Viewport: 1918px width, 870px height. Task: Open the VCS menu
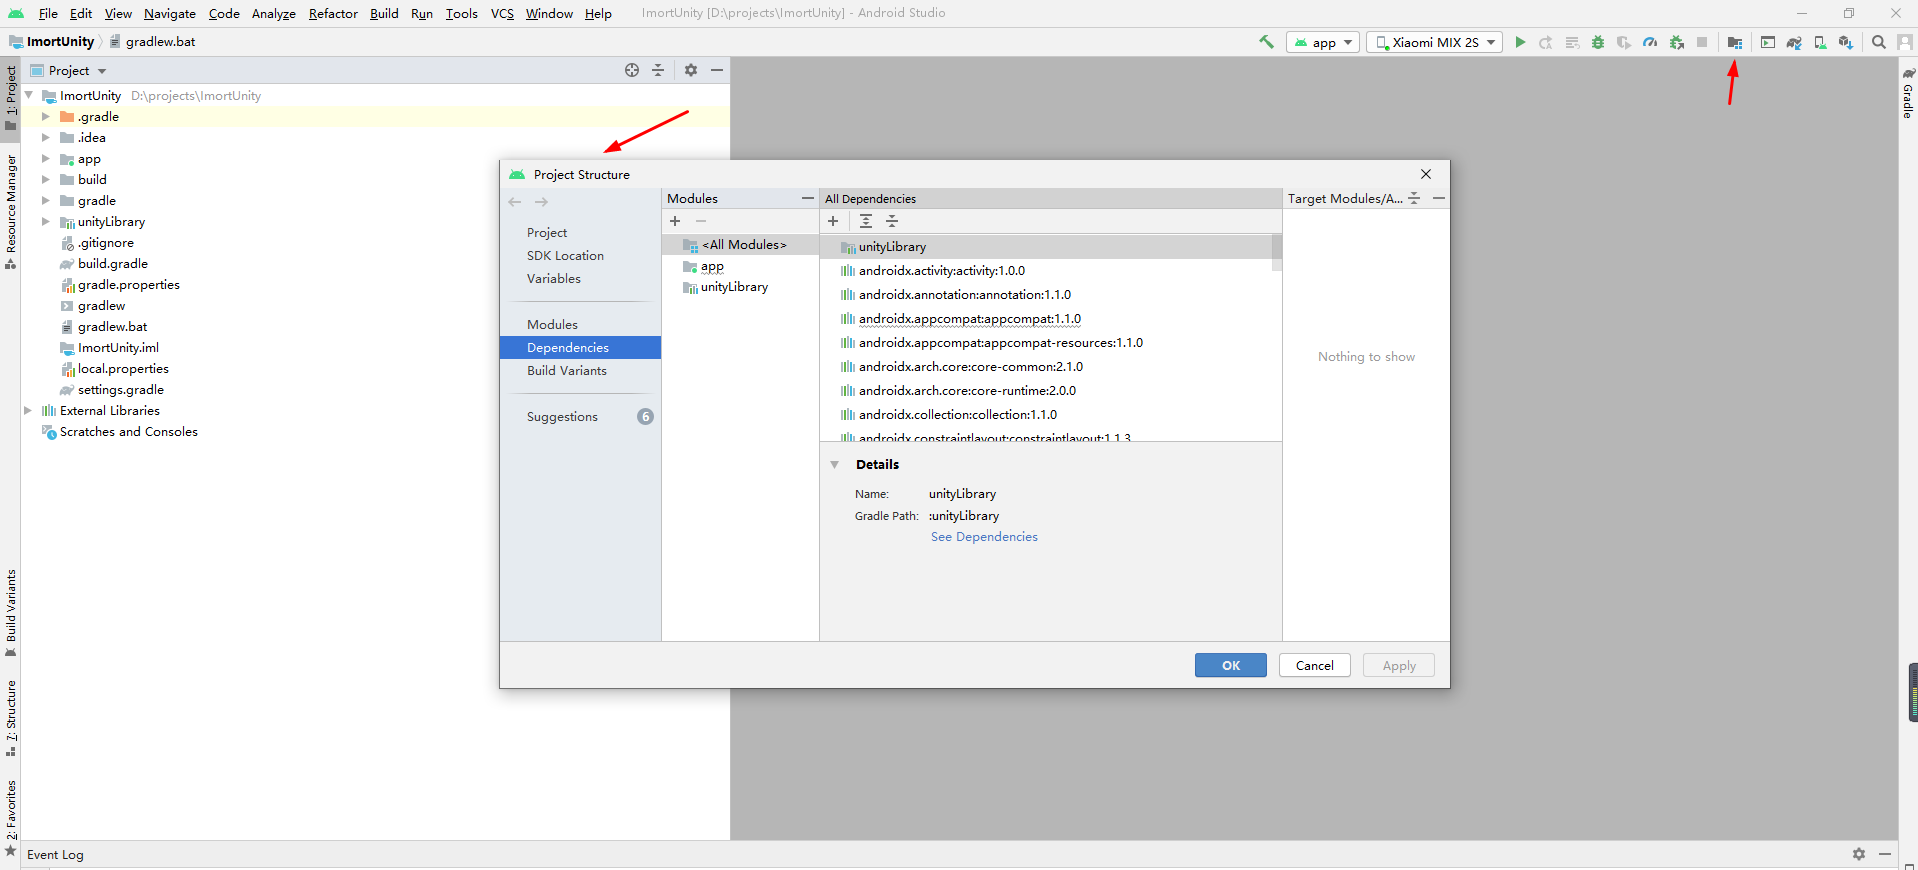(x=502, y=13)
